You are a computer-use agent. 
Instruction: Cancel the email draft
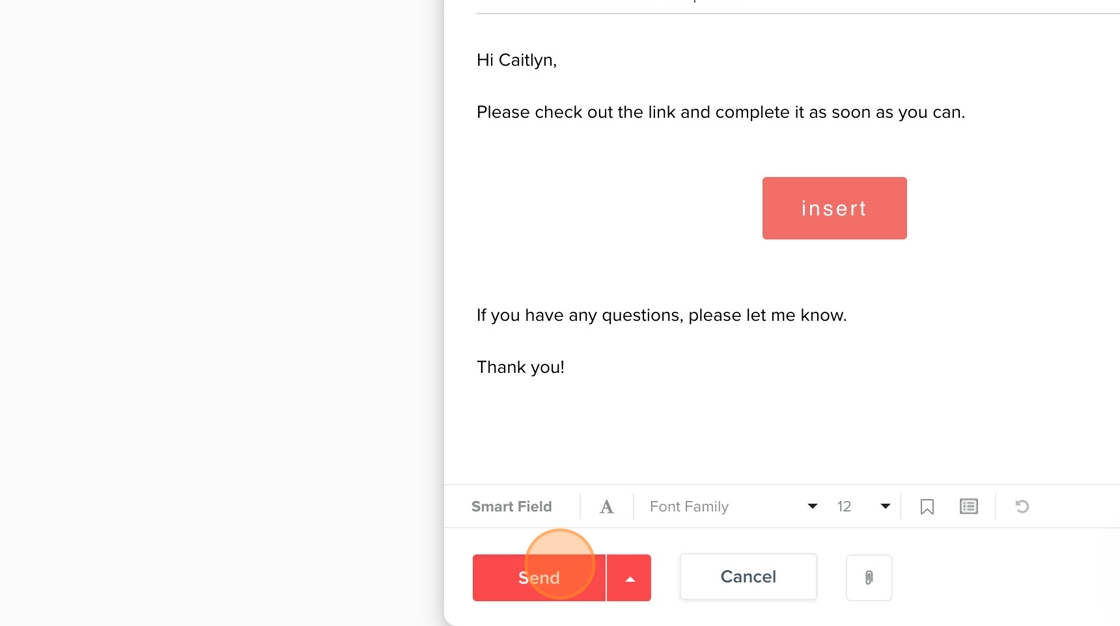(x=748, y=577)
